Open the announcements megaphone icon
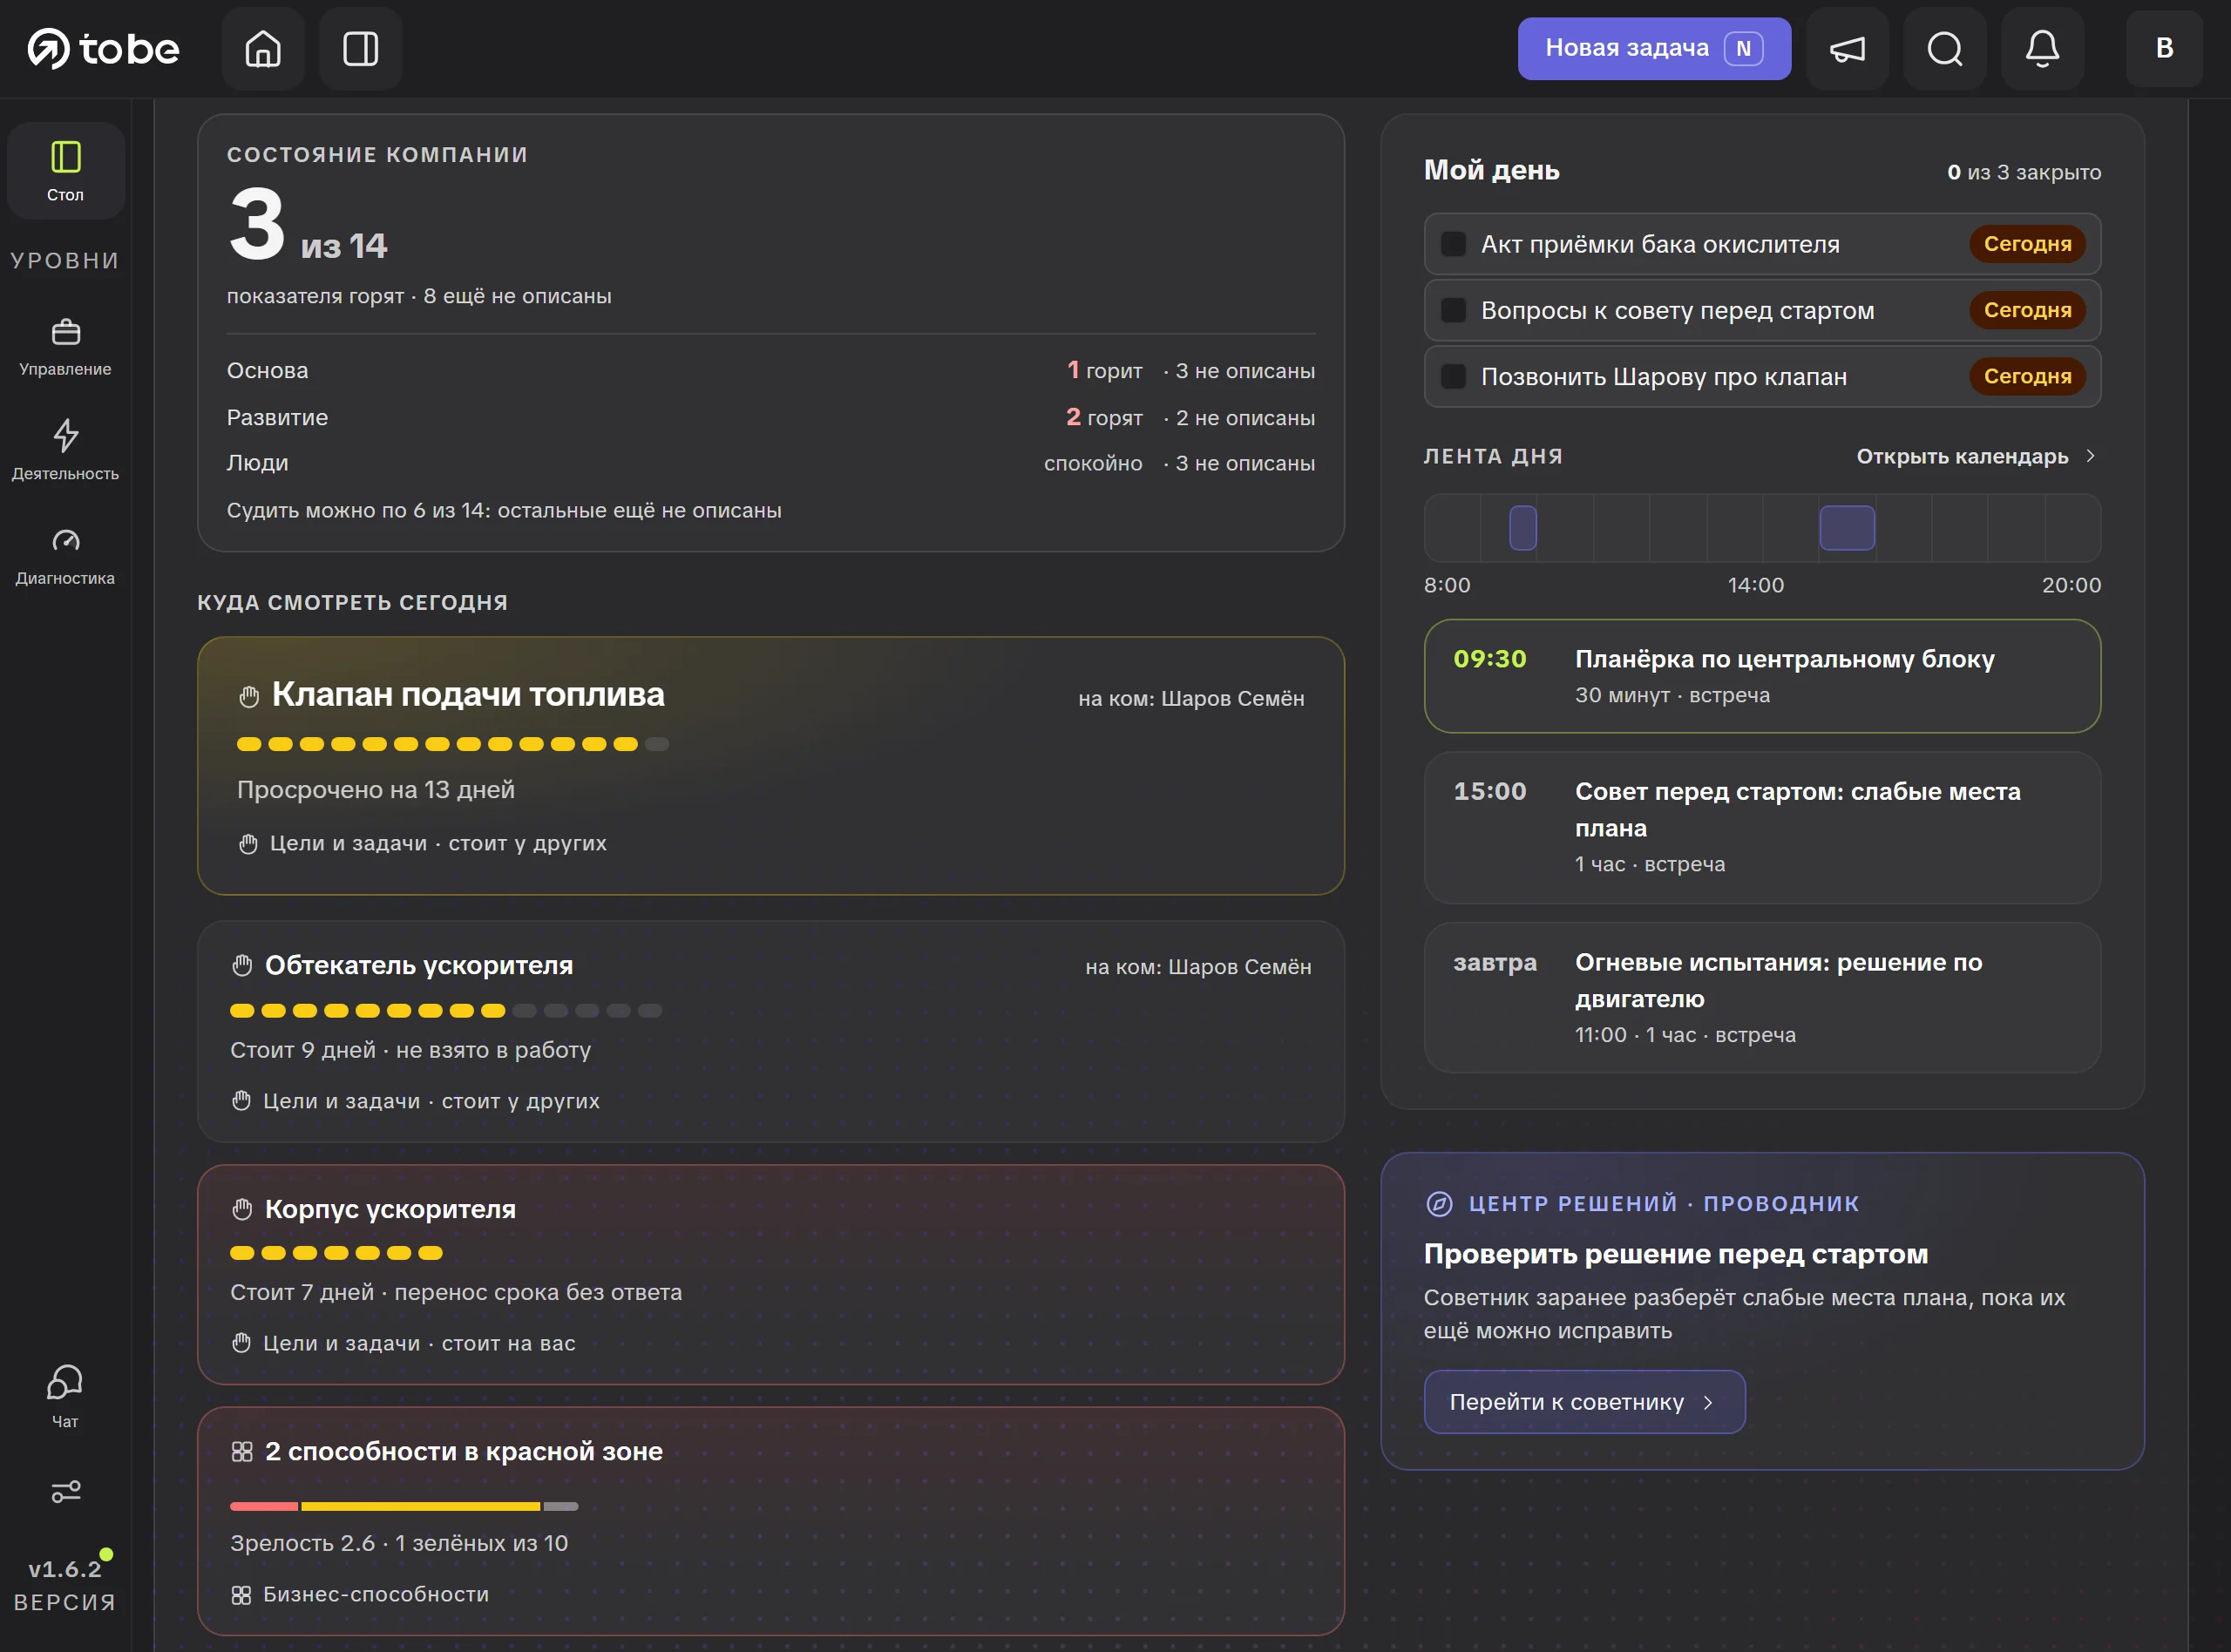The height and width of the screenshot is (1652, 2231). point(1847,48)
